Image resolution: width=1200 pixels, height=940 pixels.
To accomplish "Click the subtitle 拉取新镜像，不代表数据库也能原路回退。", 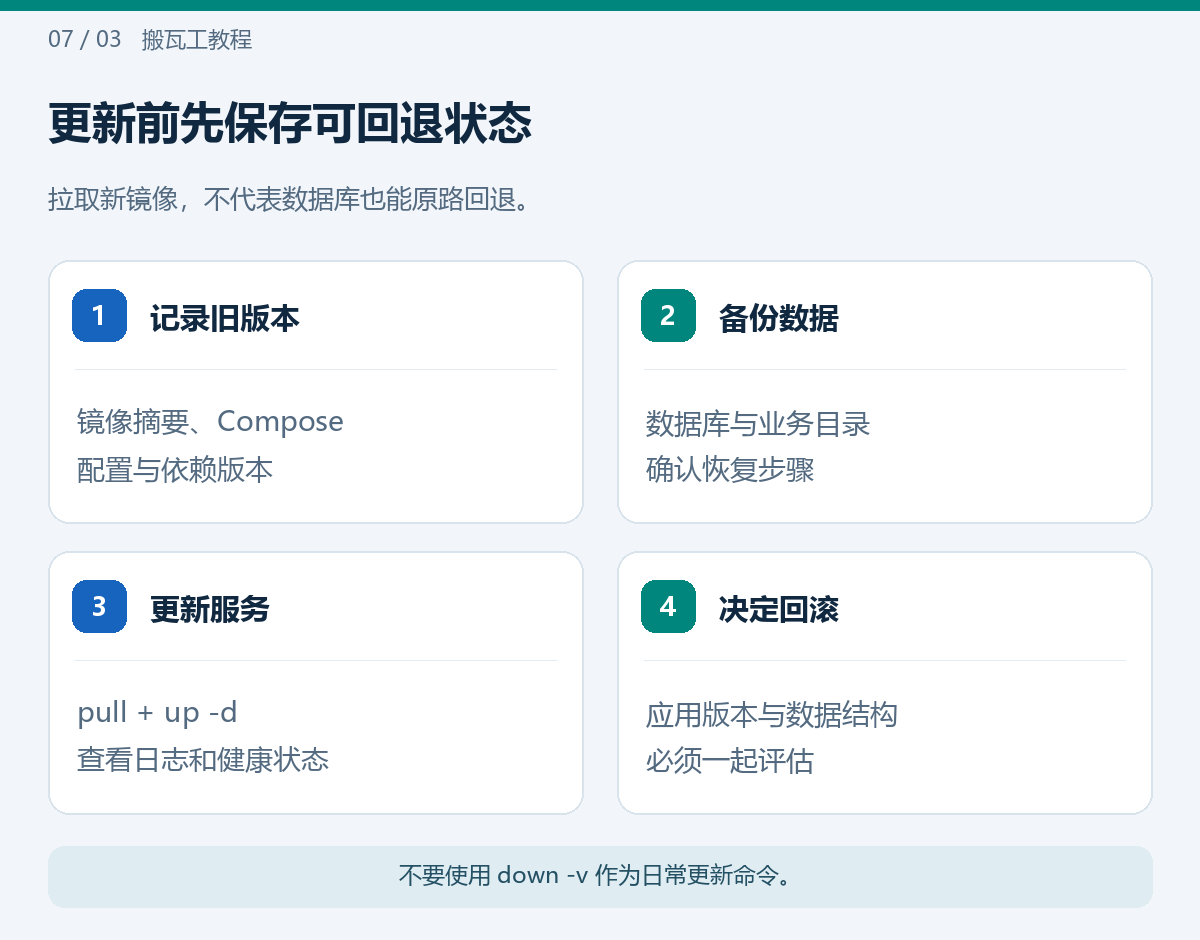I will pos(288,199).
